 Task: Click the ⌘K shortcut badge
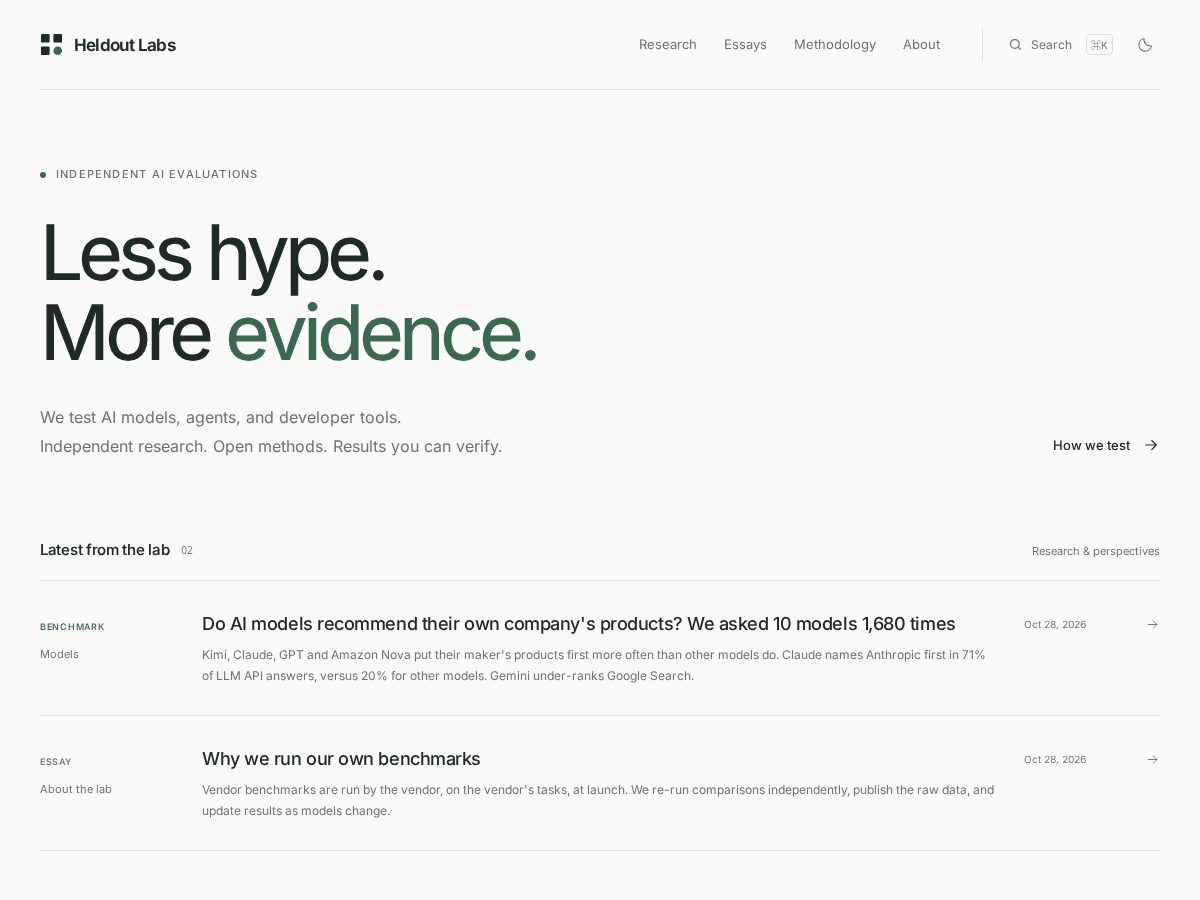tap(1099, 45)
